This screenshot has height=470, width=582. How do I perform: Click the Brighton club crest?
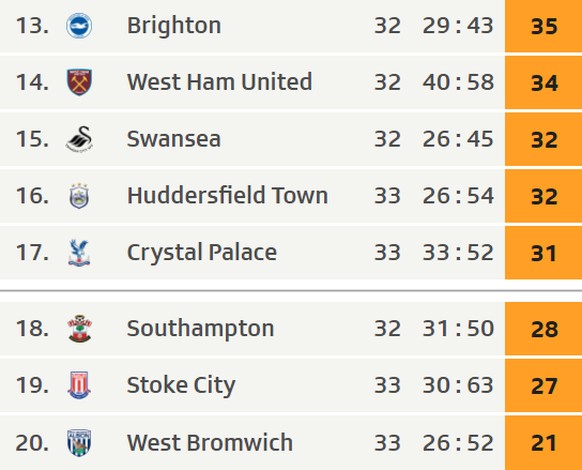[x=79, y=26]
